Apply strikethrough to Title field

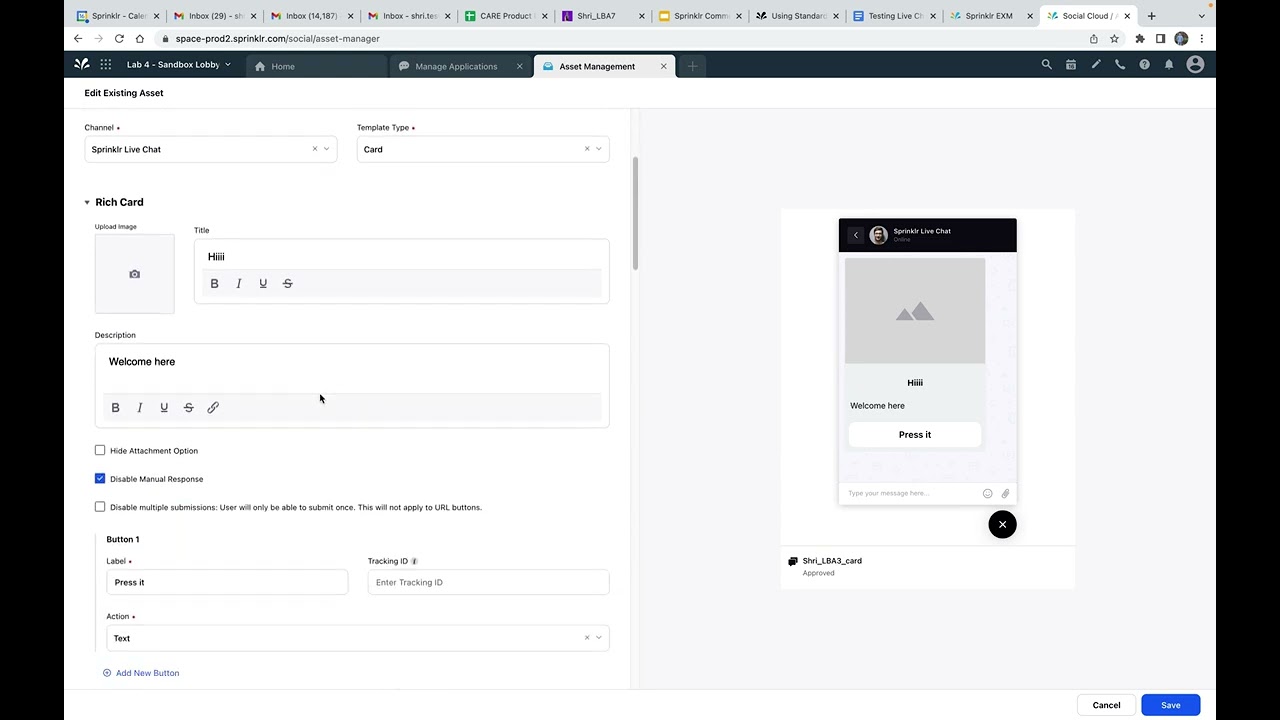[287, 284]
